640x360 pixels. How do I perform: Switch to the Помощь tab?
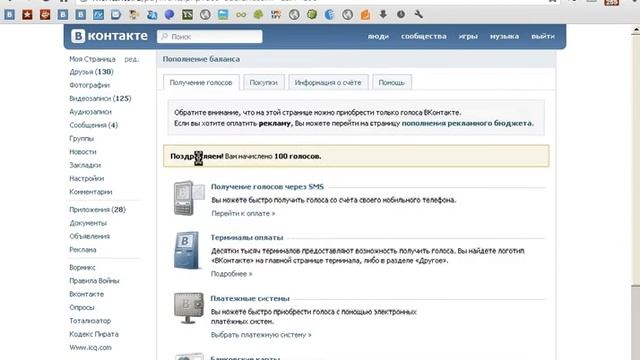(x=391, y=82)
